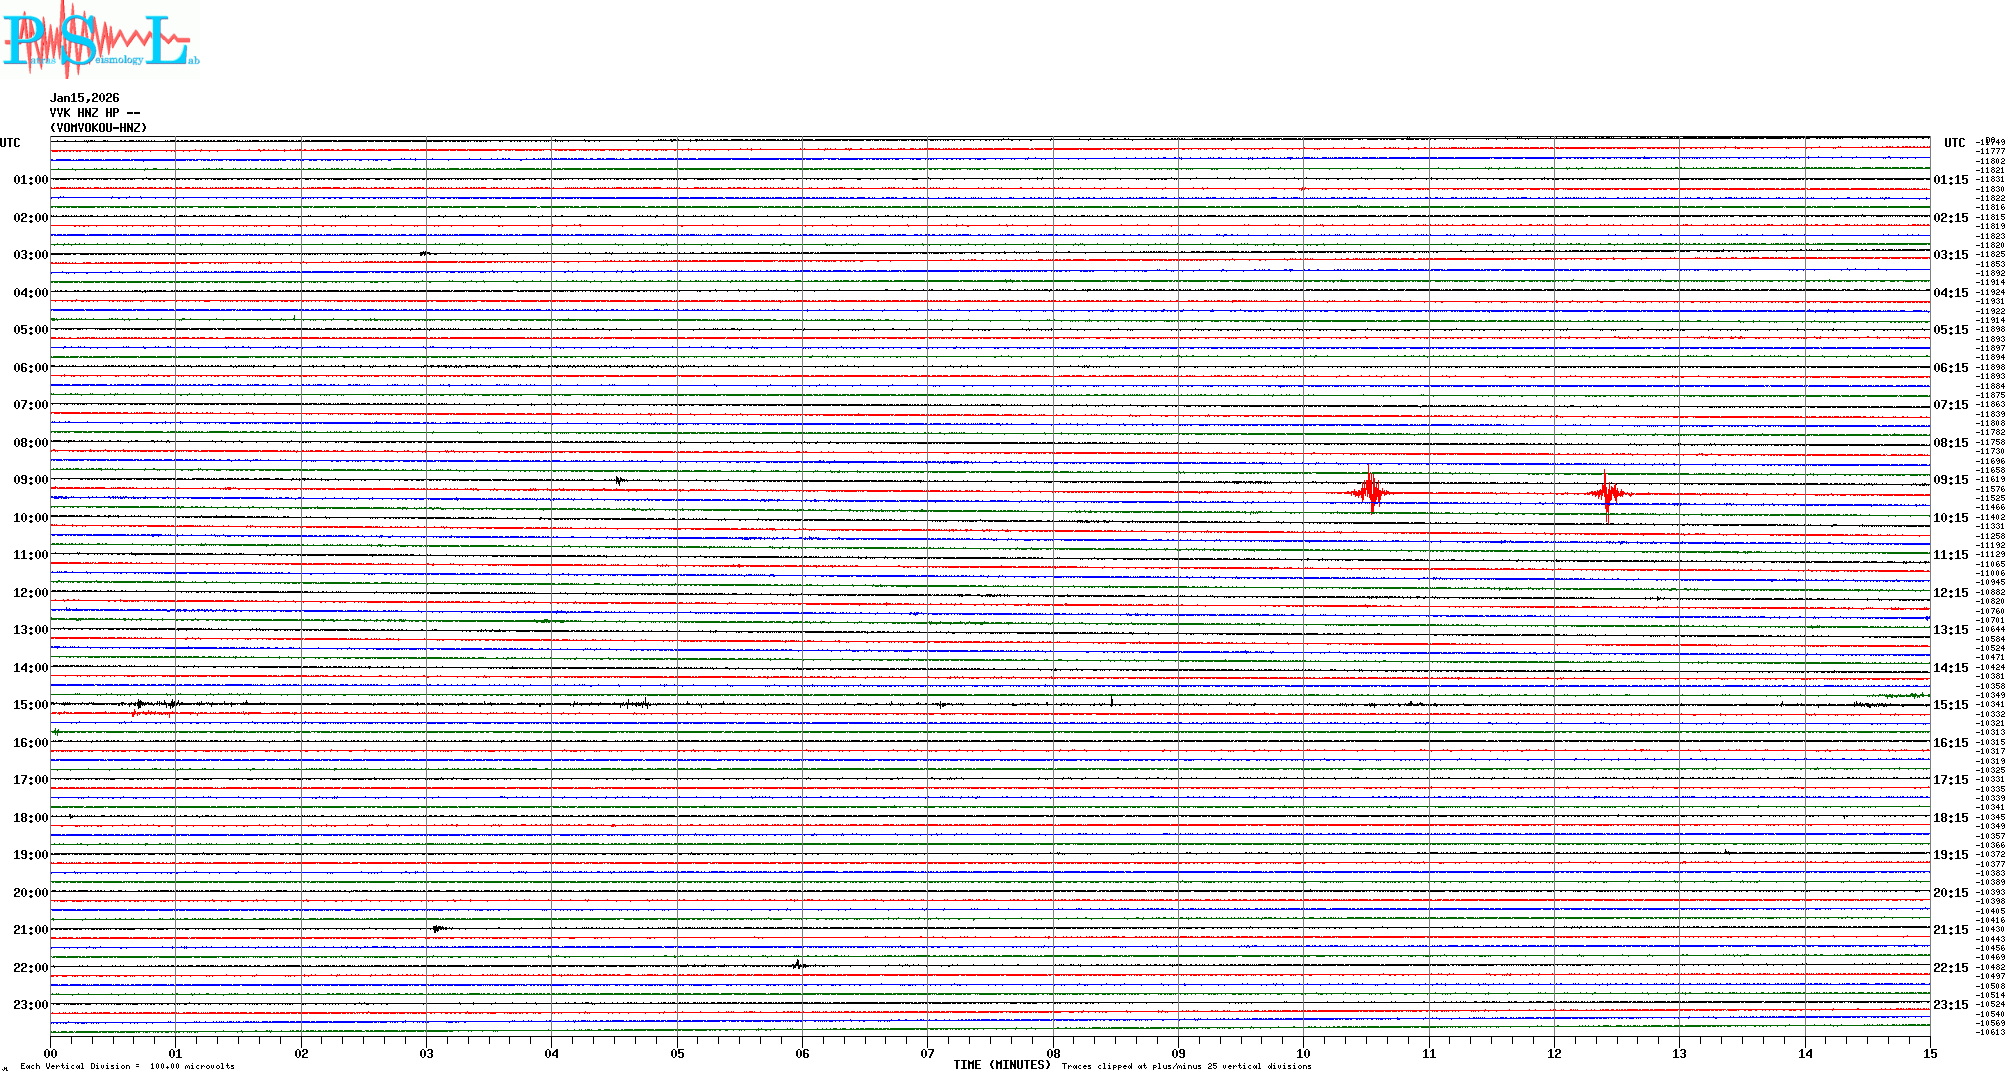The height and width of the screenshot is (1080, 2010).
Task: Click the minute 08 tick label on the bottom axis
Action: tap(1053, 1053)
